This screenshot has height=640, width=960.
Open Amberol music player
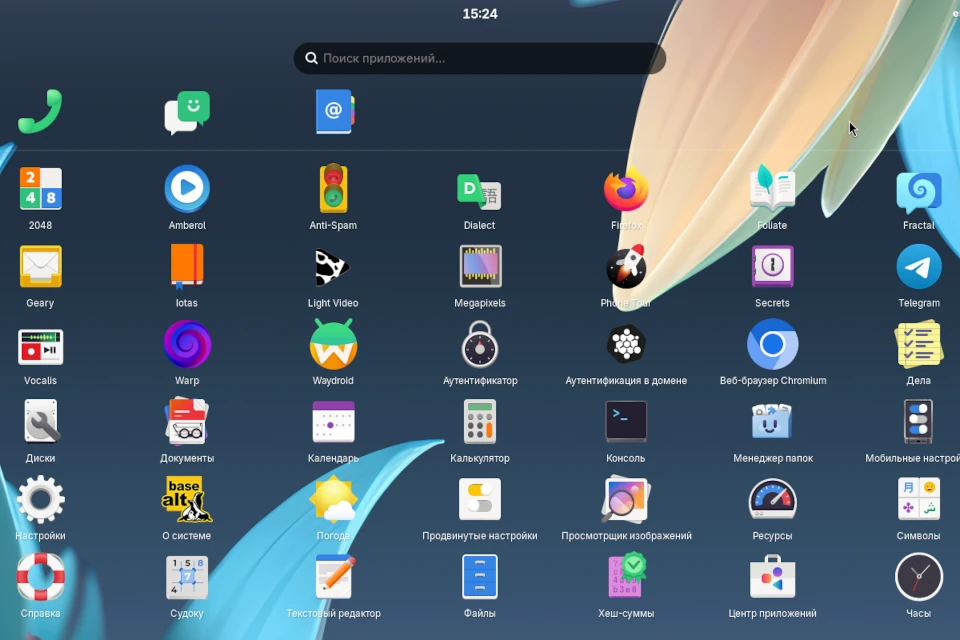[x=187, y=190]
